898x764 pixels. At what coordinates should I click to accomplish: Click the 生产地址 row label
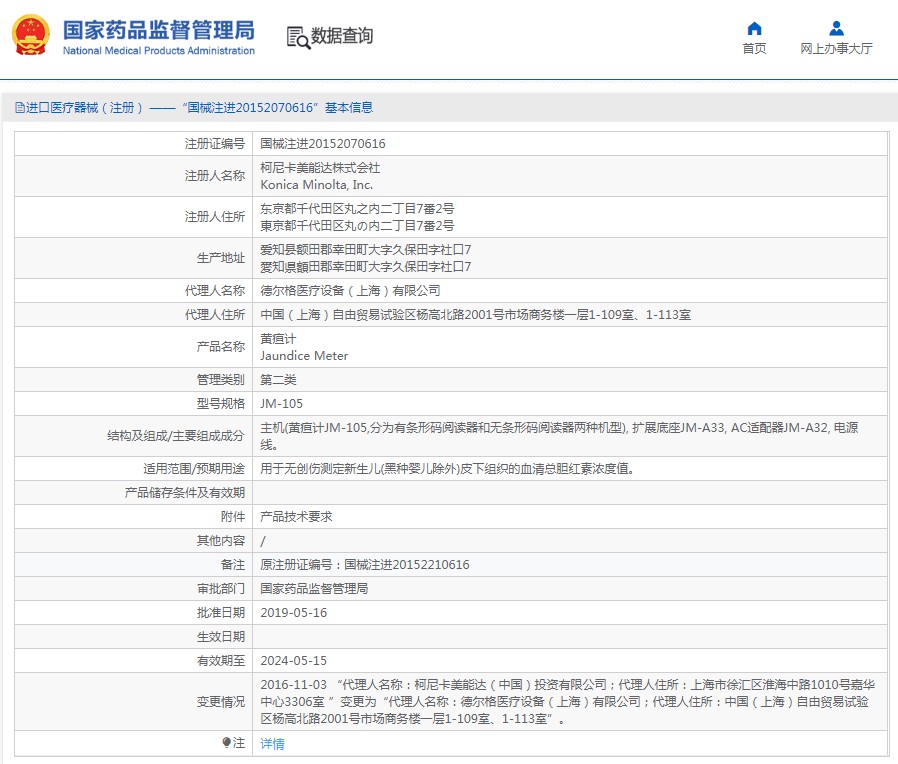[x=220, y=258]
